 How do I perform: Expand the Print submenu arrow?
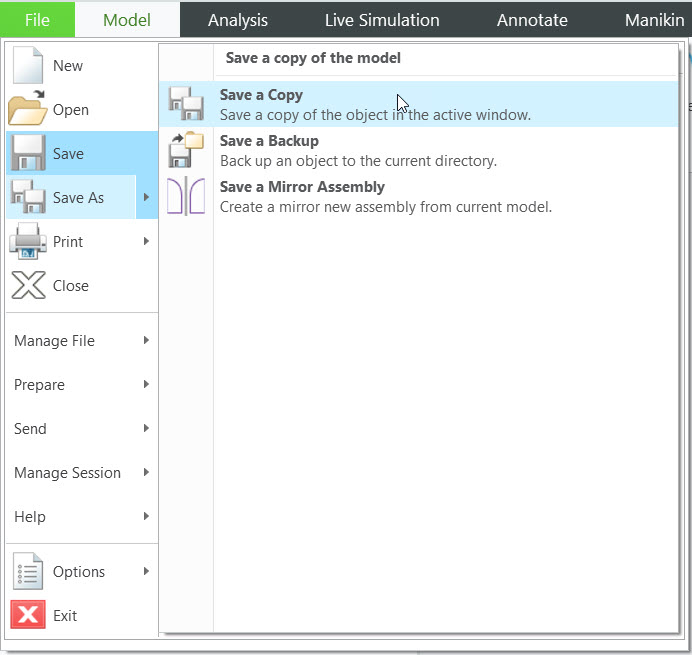(x=147, y=241)
